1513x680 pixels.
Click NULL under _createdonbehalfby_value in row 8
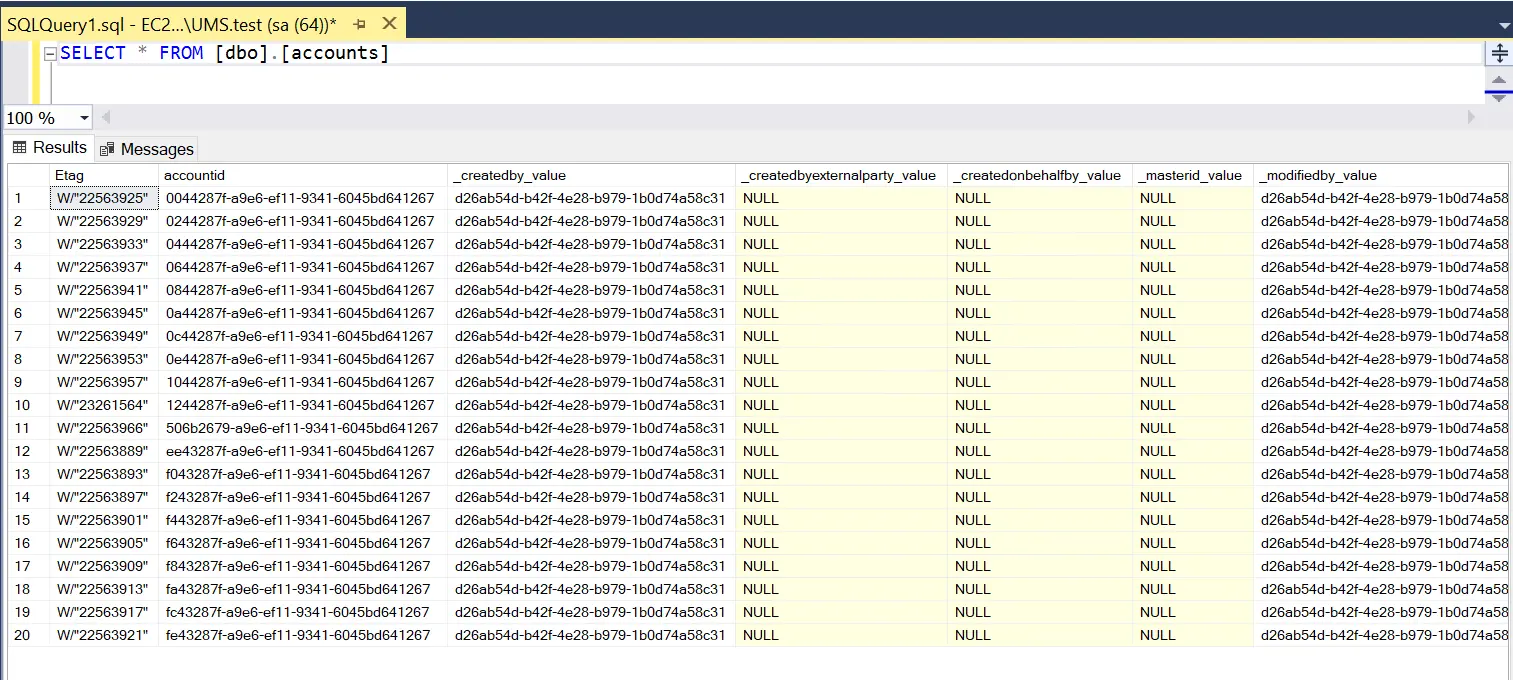pos(1040,359)
